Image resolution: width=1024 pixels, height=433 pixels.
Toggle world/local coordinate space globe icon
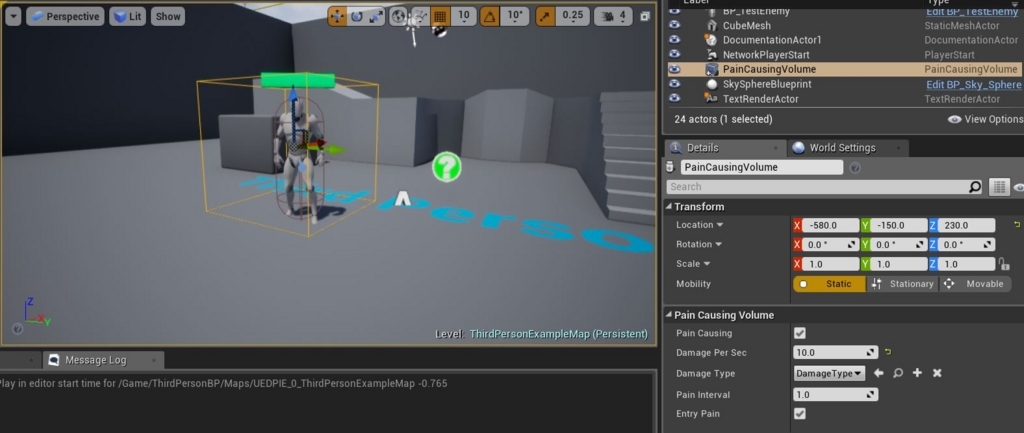(x=398, y=16)
